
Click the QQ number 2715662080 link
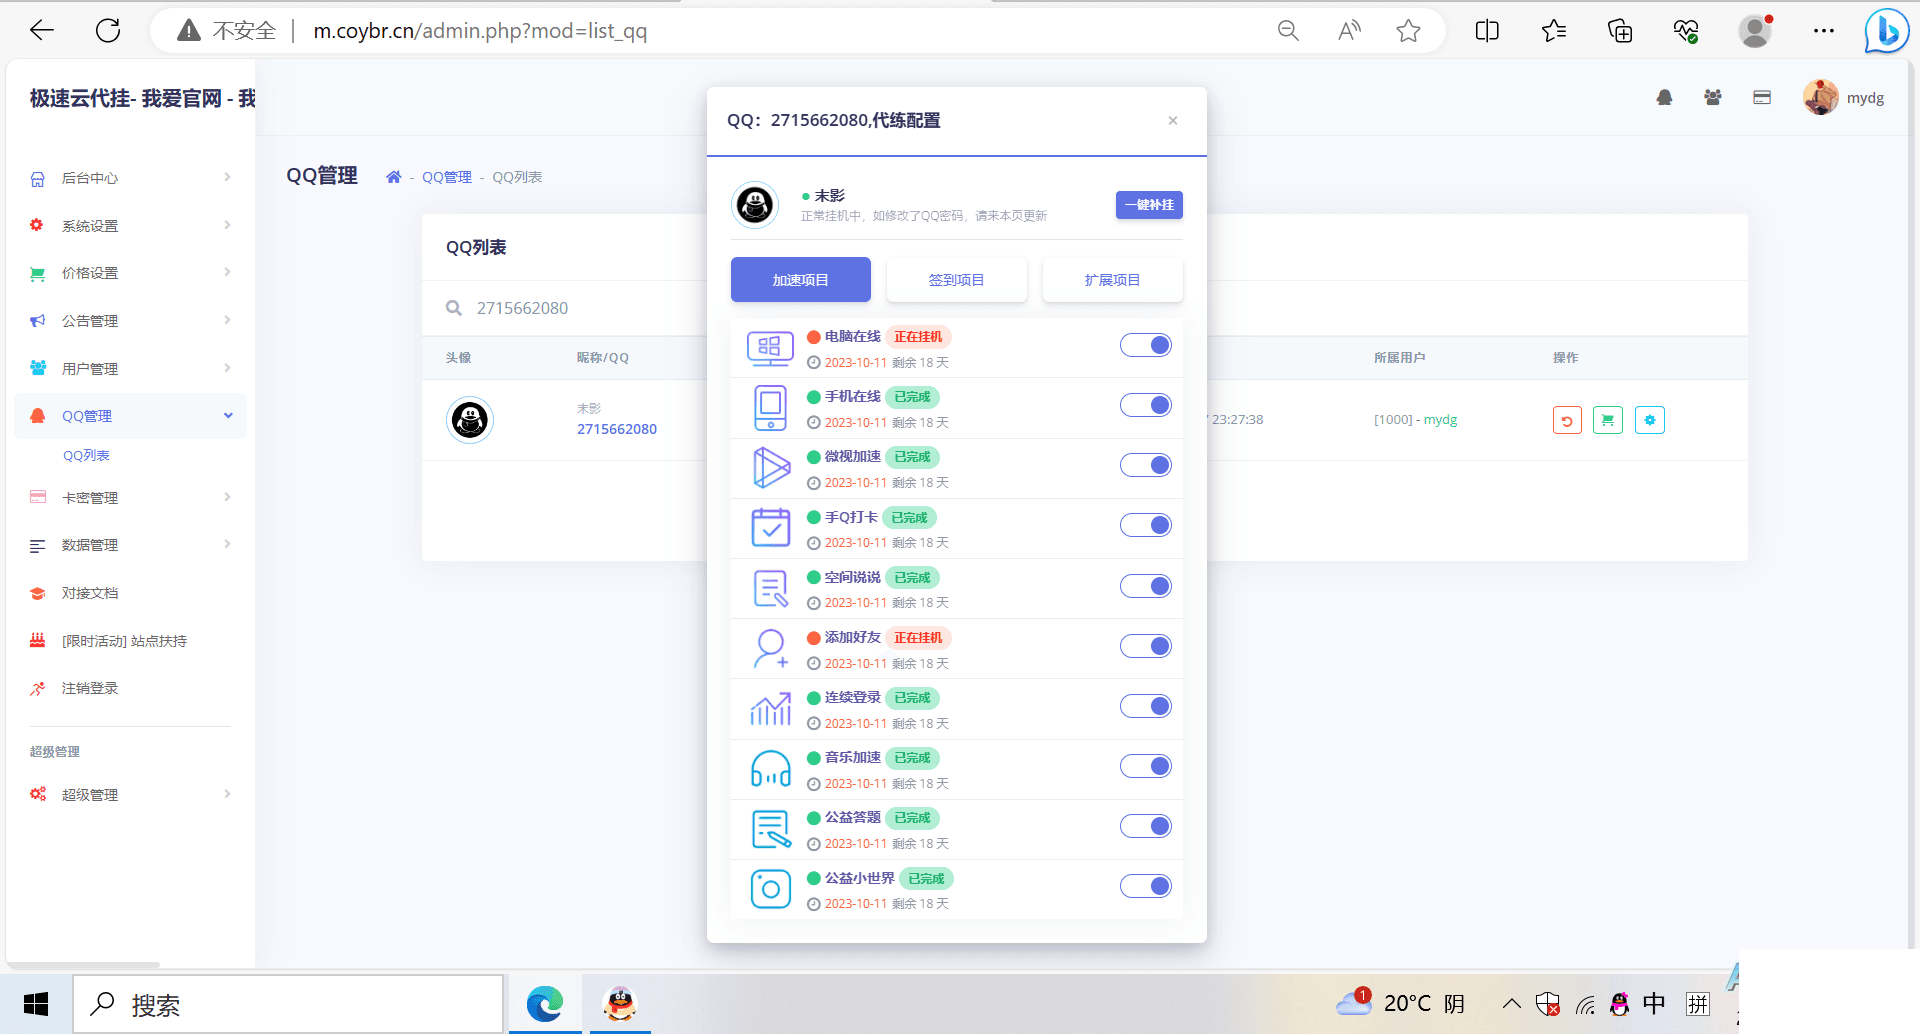point(617,429)
